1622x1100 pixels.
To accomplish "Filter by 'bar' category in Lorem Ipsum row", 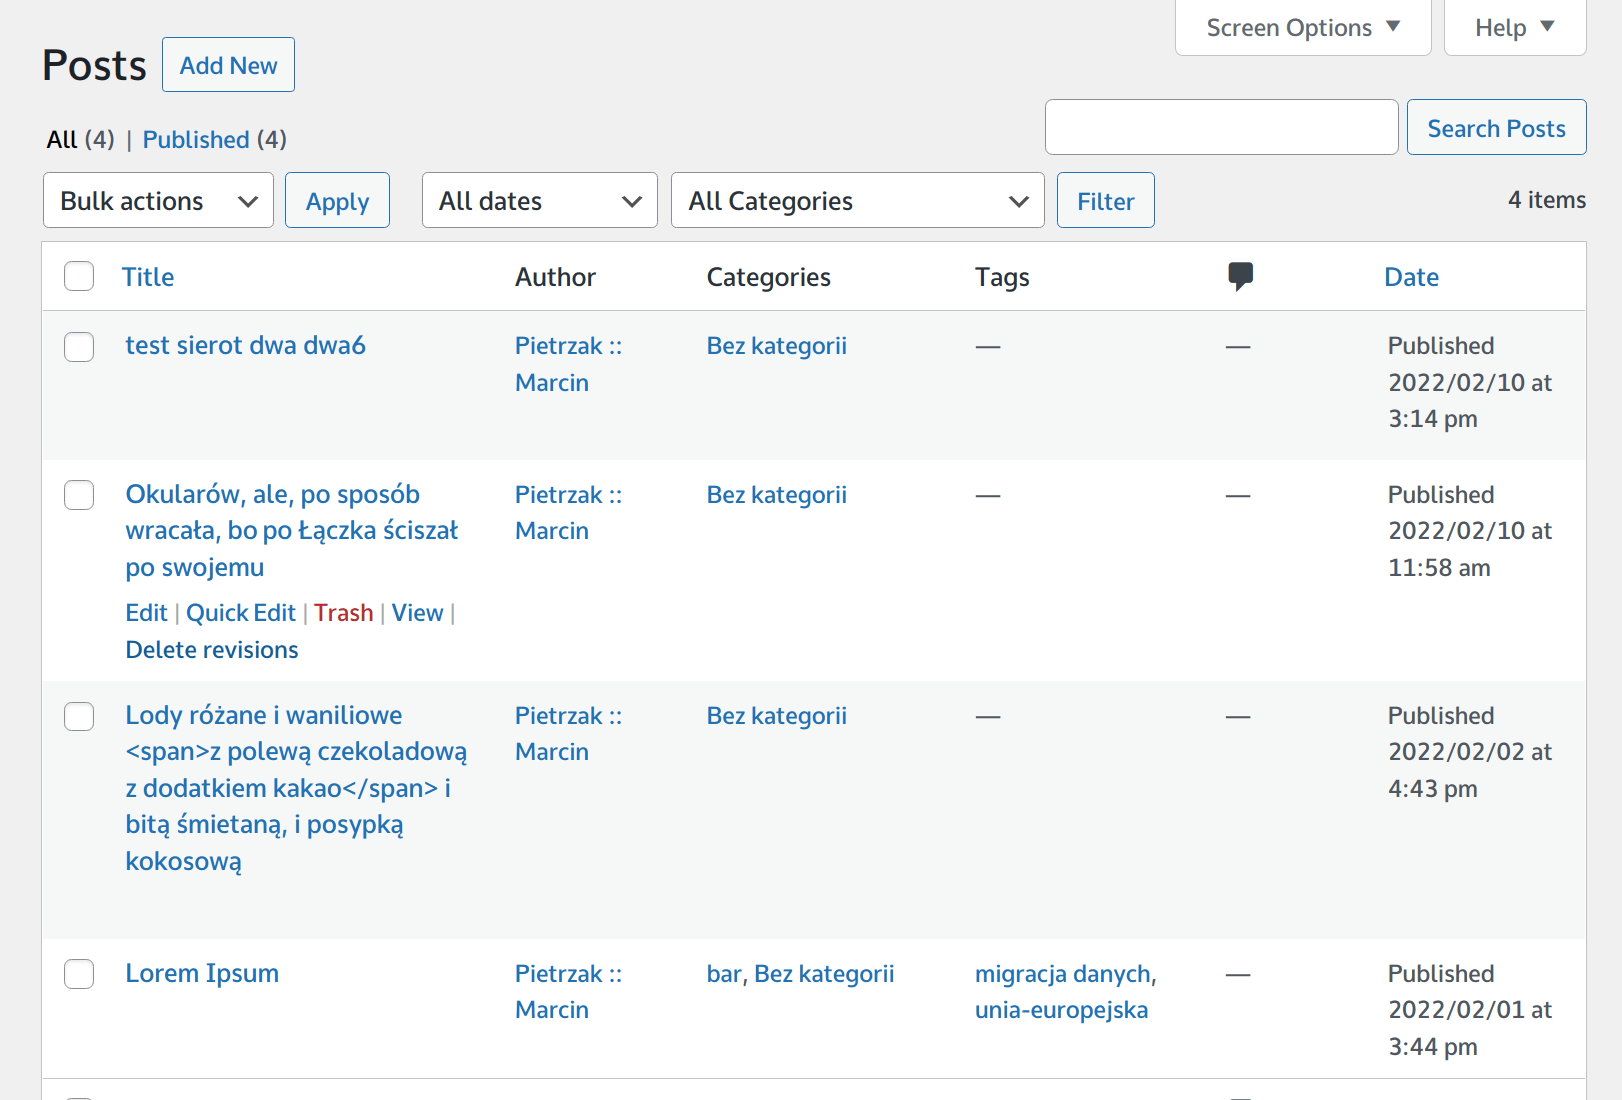I will click(724, 974).
